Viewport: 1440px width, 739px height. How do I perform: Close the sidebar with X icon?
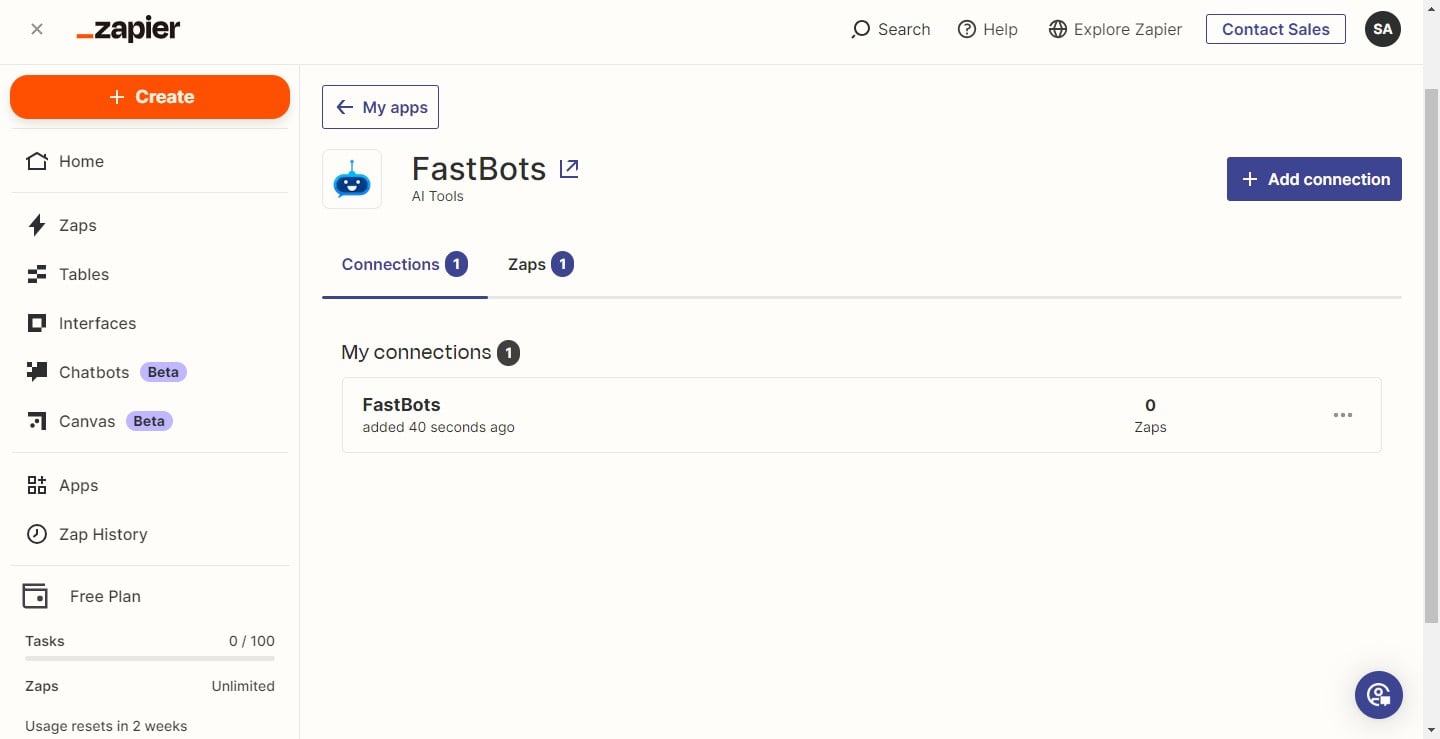point(37,29)
